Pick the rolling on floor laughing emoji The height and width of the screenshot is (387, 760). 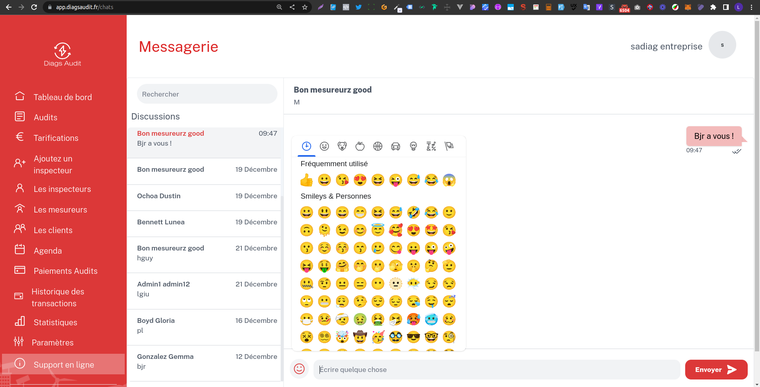[x=413, y=212]
